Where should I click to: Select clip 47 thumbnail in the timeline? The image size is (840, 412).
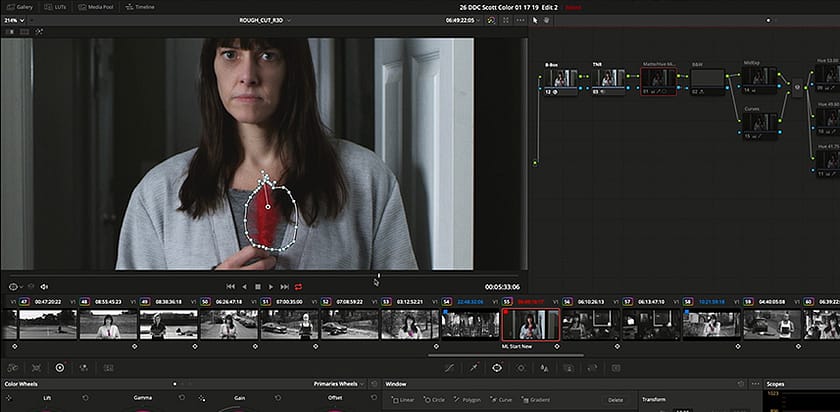click(x=48, y=324)
